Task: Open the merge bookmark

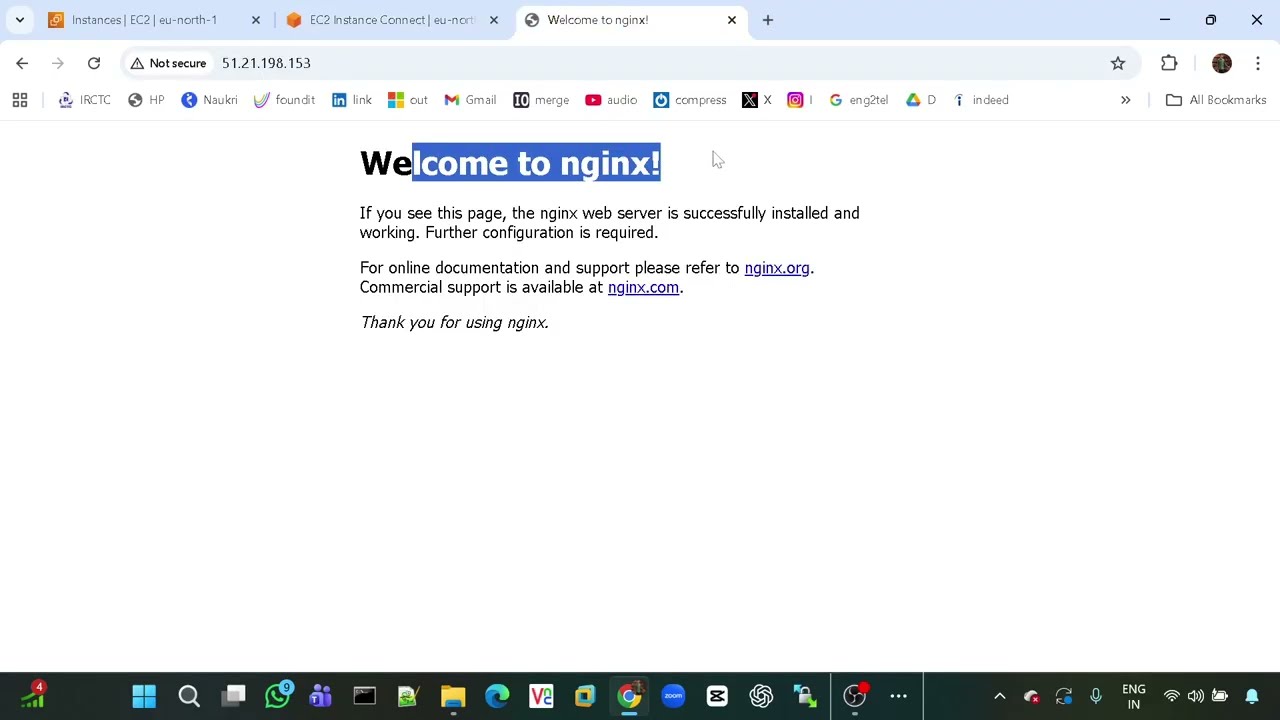Action: (x=541, y=100)
